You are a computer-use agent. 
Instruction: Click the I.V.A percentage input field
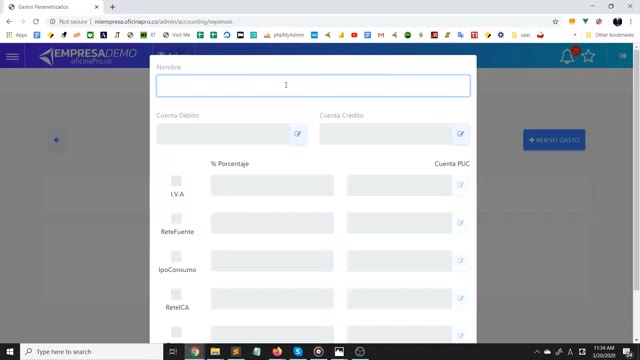[272, 185]
